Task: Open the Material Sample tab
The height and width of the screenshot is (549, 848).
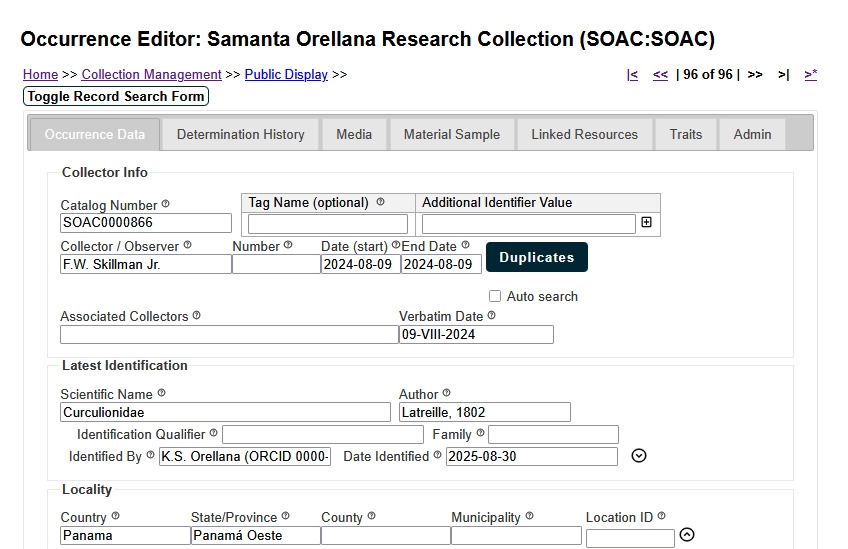Action: 451,134
